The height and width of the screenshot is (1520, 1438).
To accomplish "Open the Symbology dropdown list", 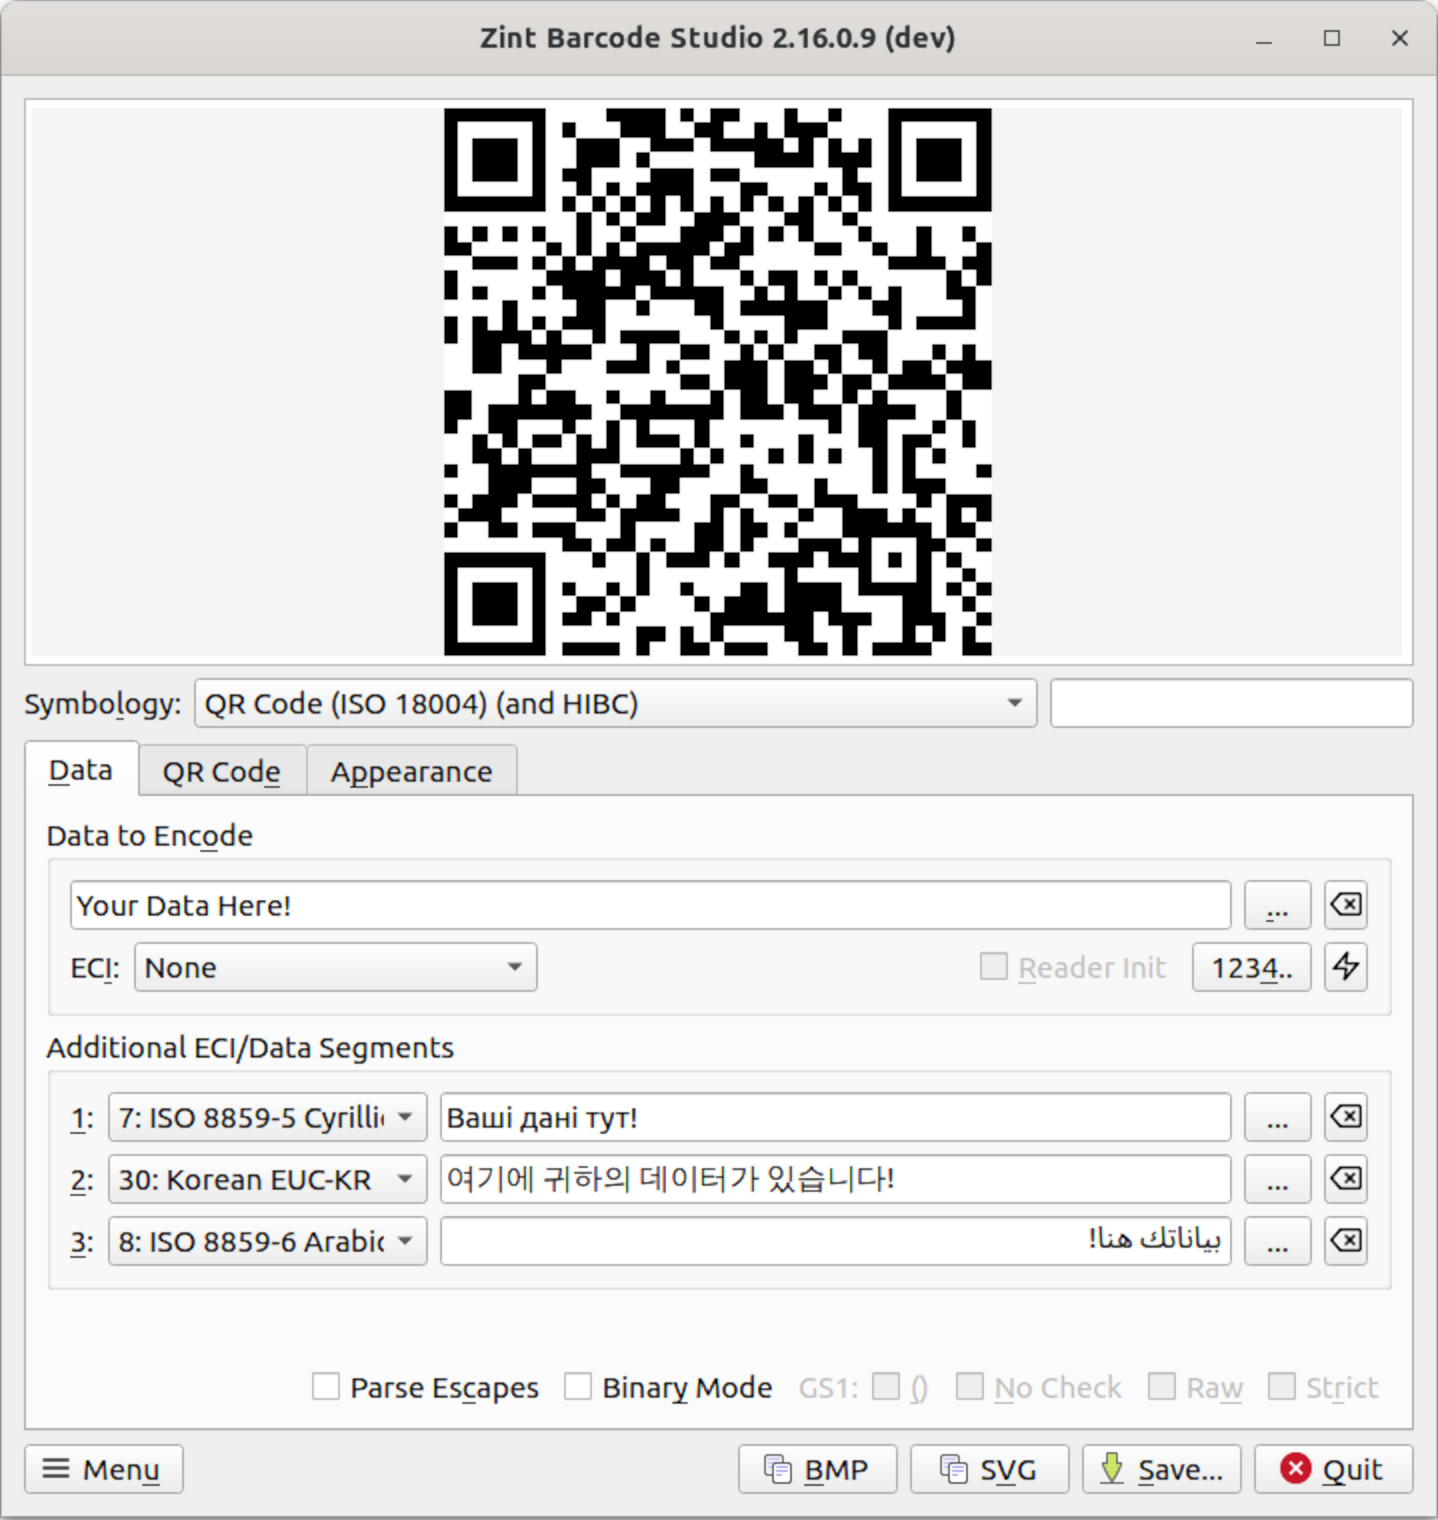I will (x=615, y=703).
